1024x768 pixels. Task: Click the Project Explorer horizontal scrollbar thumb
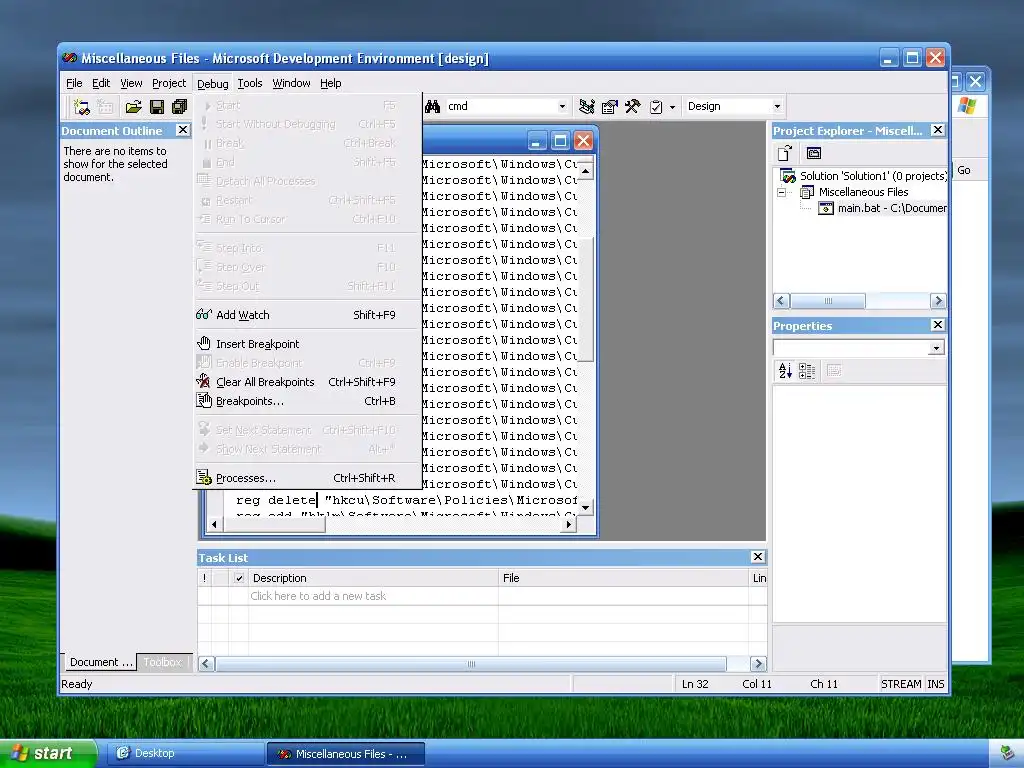coord(828,300)
